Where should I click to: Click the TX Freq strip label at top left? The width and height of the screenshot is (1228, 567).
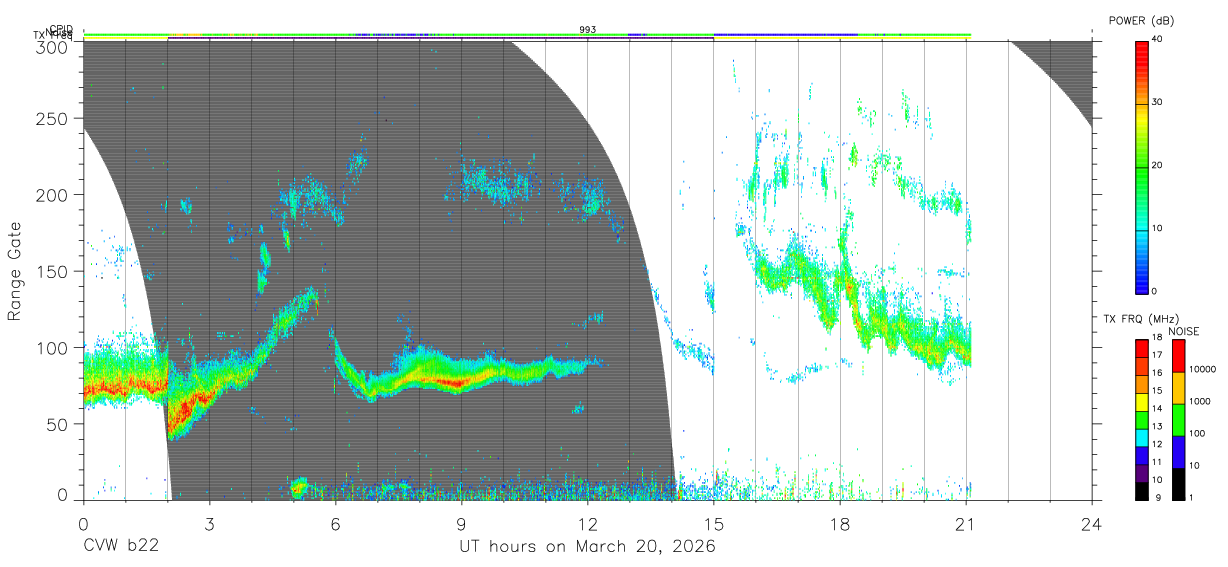[52, 35]
